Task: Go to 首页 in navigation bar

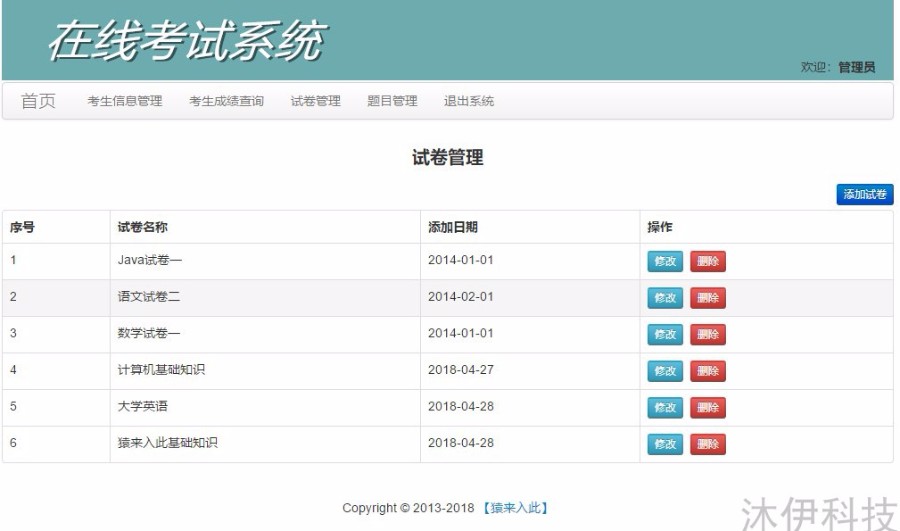Action: click(x=38, y=101)
